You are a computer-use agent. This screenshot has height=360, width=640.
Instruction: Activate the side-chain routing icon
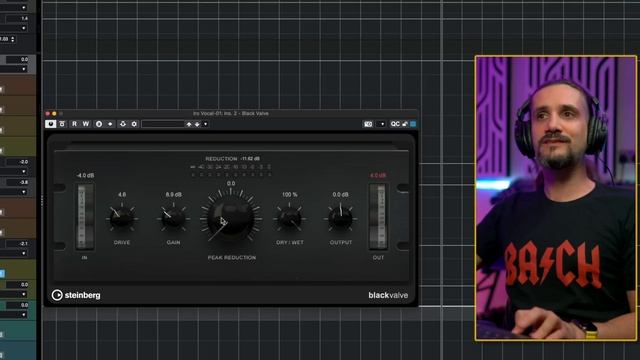pyautogui.click(x=123, y=124)
